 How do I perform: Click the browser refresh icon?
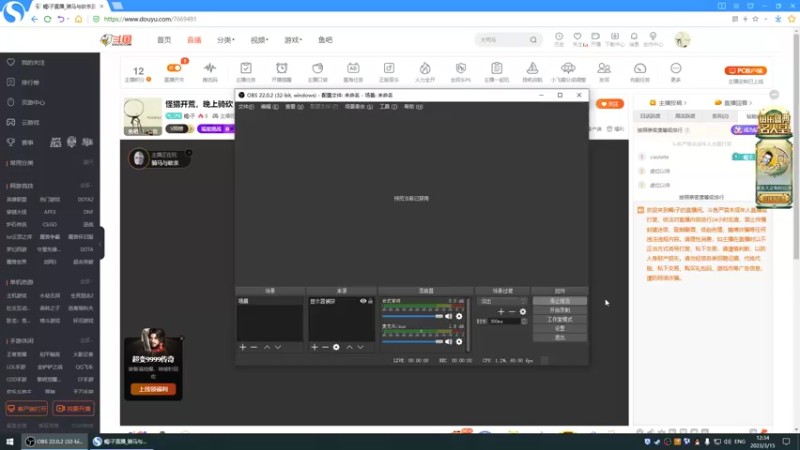point(47,19)
